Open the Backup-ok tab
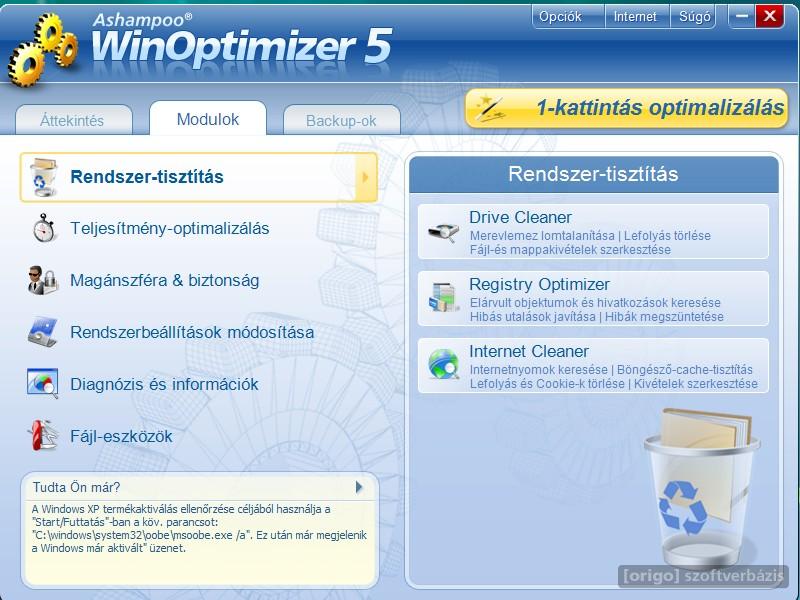 pyautogui.click(x=341, y=120)
